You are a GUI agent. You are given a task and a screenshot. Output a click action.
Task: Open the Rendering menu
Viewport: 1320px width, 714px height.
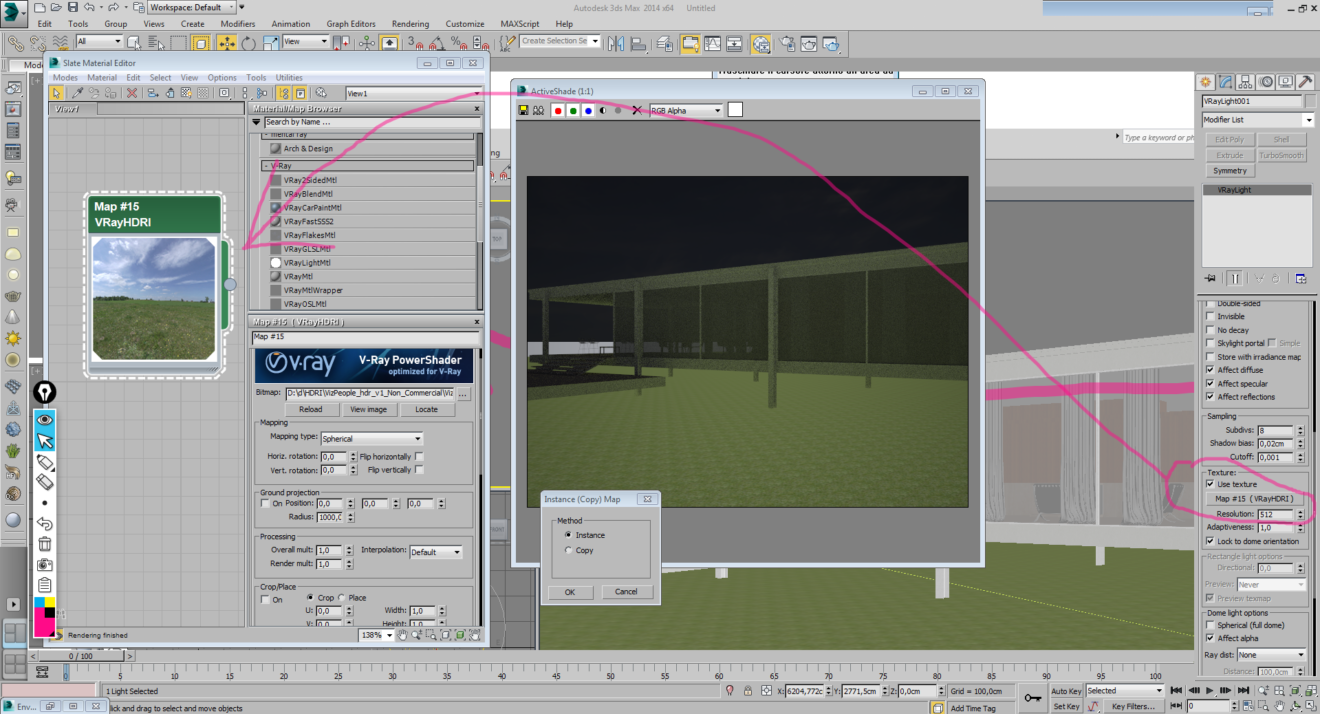coord(410,24)
